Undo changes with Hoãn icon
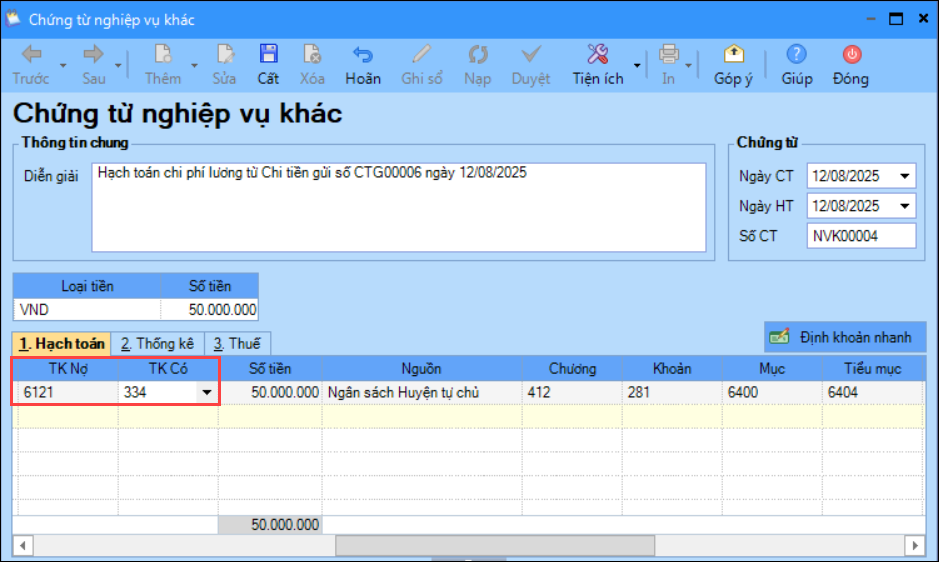 tap(363, 65)
